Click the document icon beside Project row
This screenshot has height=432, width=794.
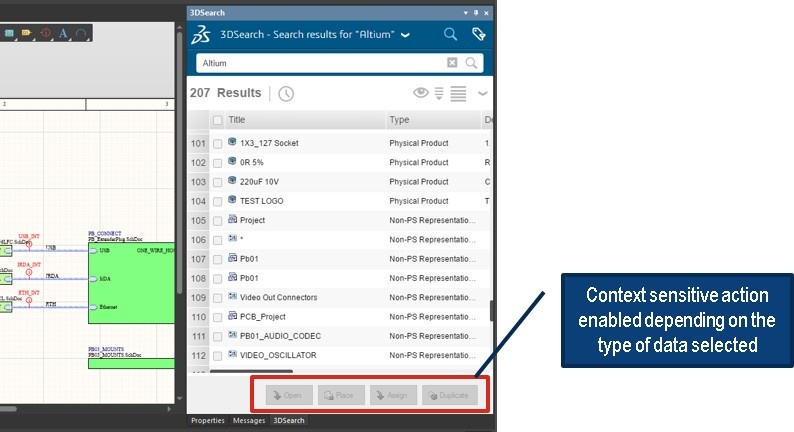point(232,219)
